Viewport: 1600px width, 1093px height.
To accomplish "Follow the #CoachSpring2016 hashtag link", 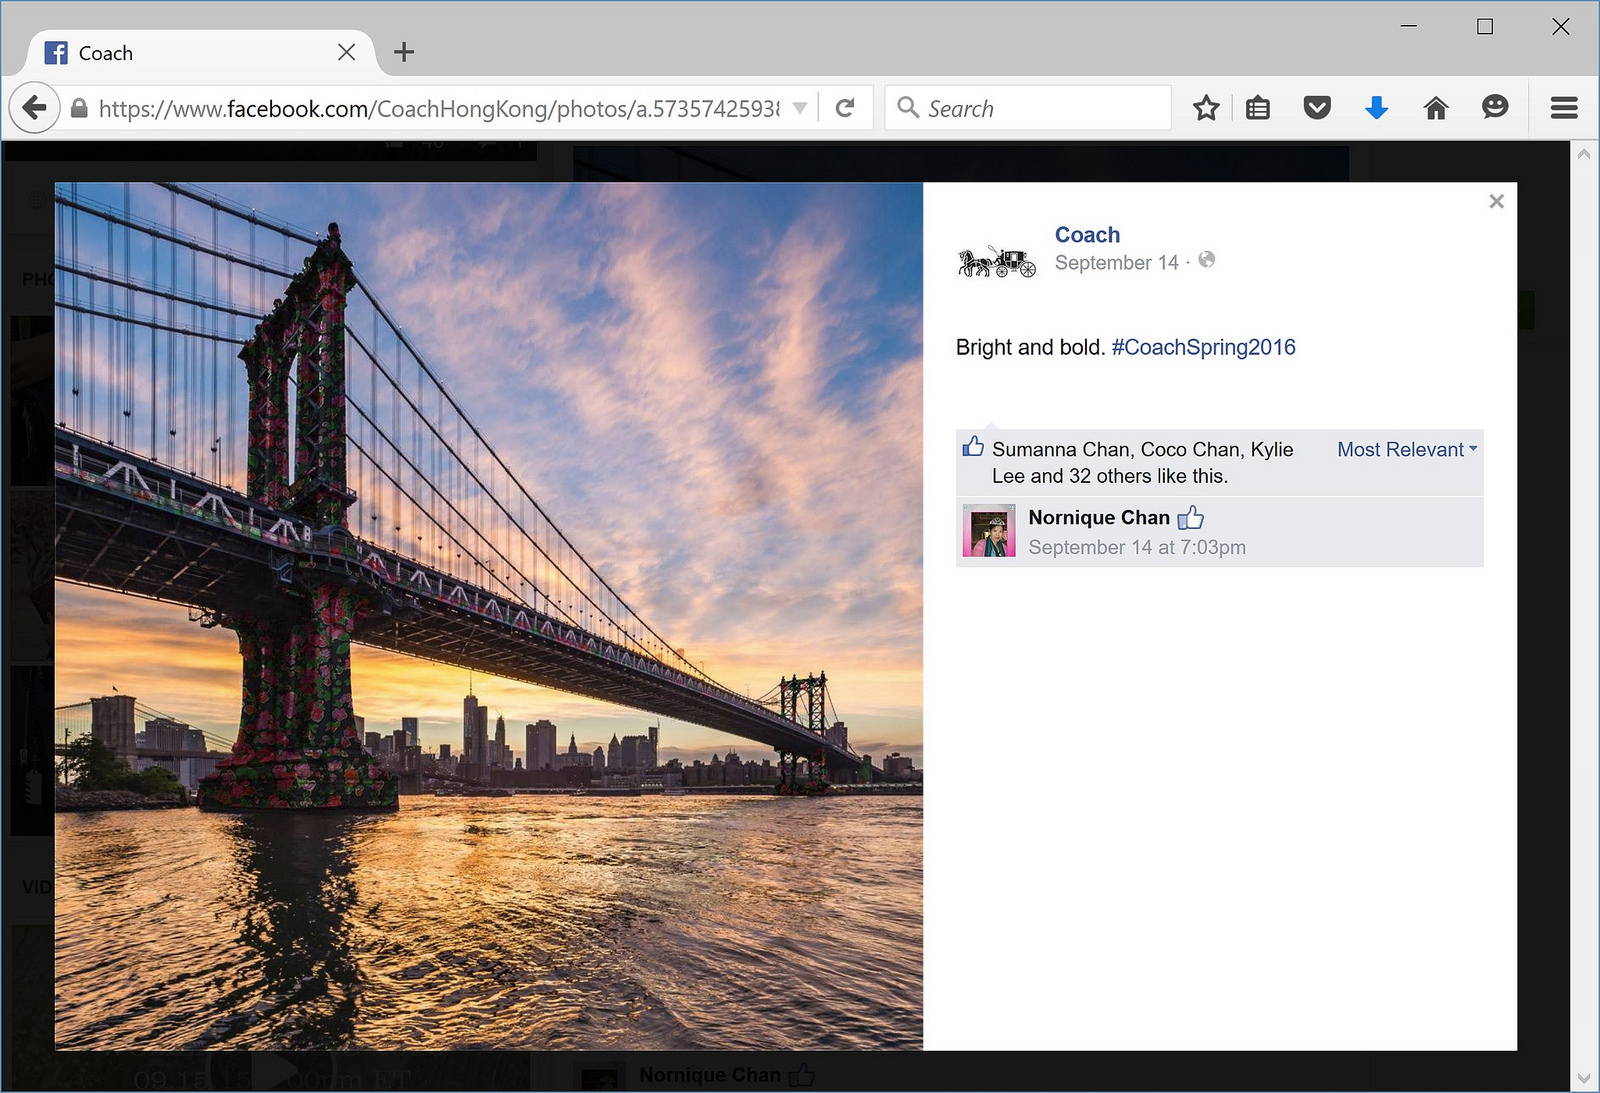I will coord(1203,347).
